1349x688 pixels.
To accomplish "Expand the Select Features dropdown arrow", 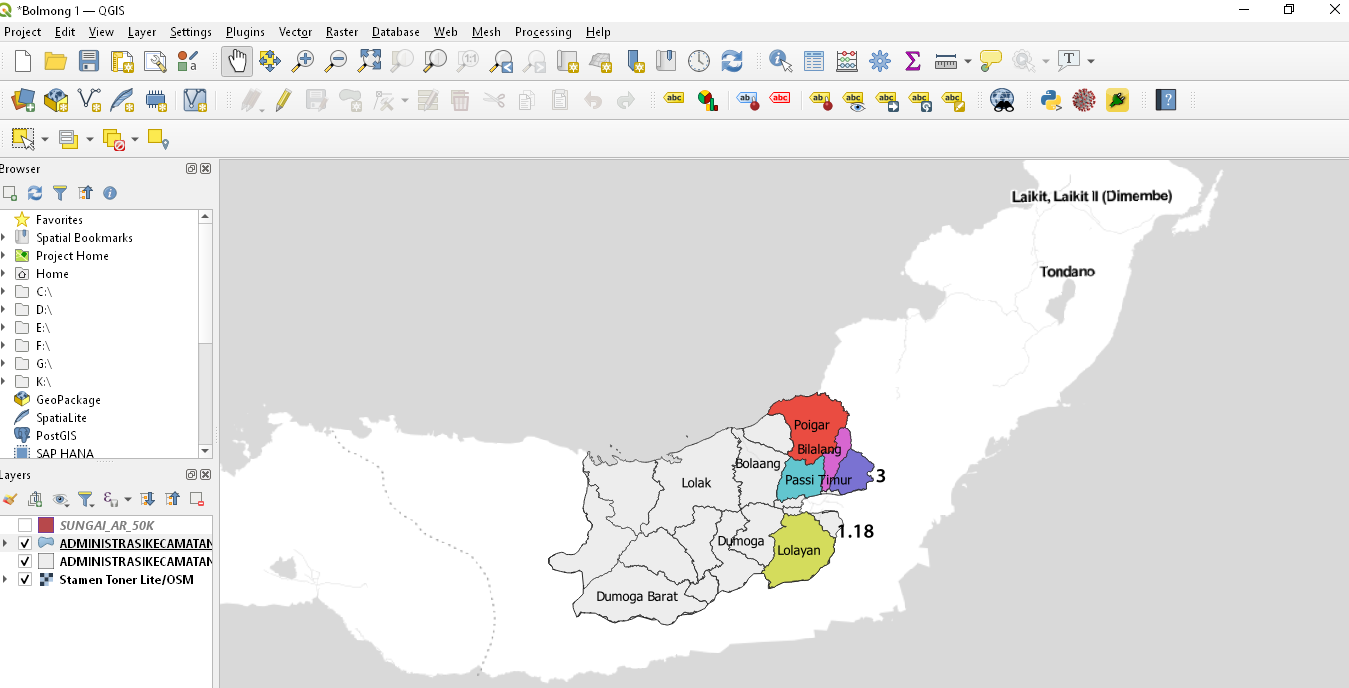I will (44, 139).
